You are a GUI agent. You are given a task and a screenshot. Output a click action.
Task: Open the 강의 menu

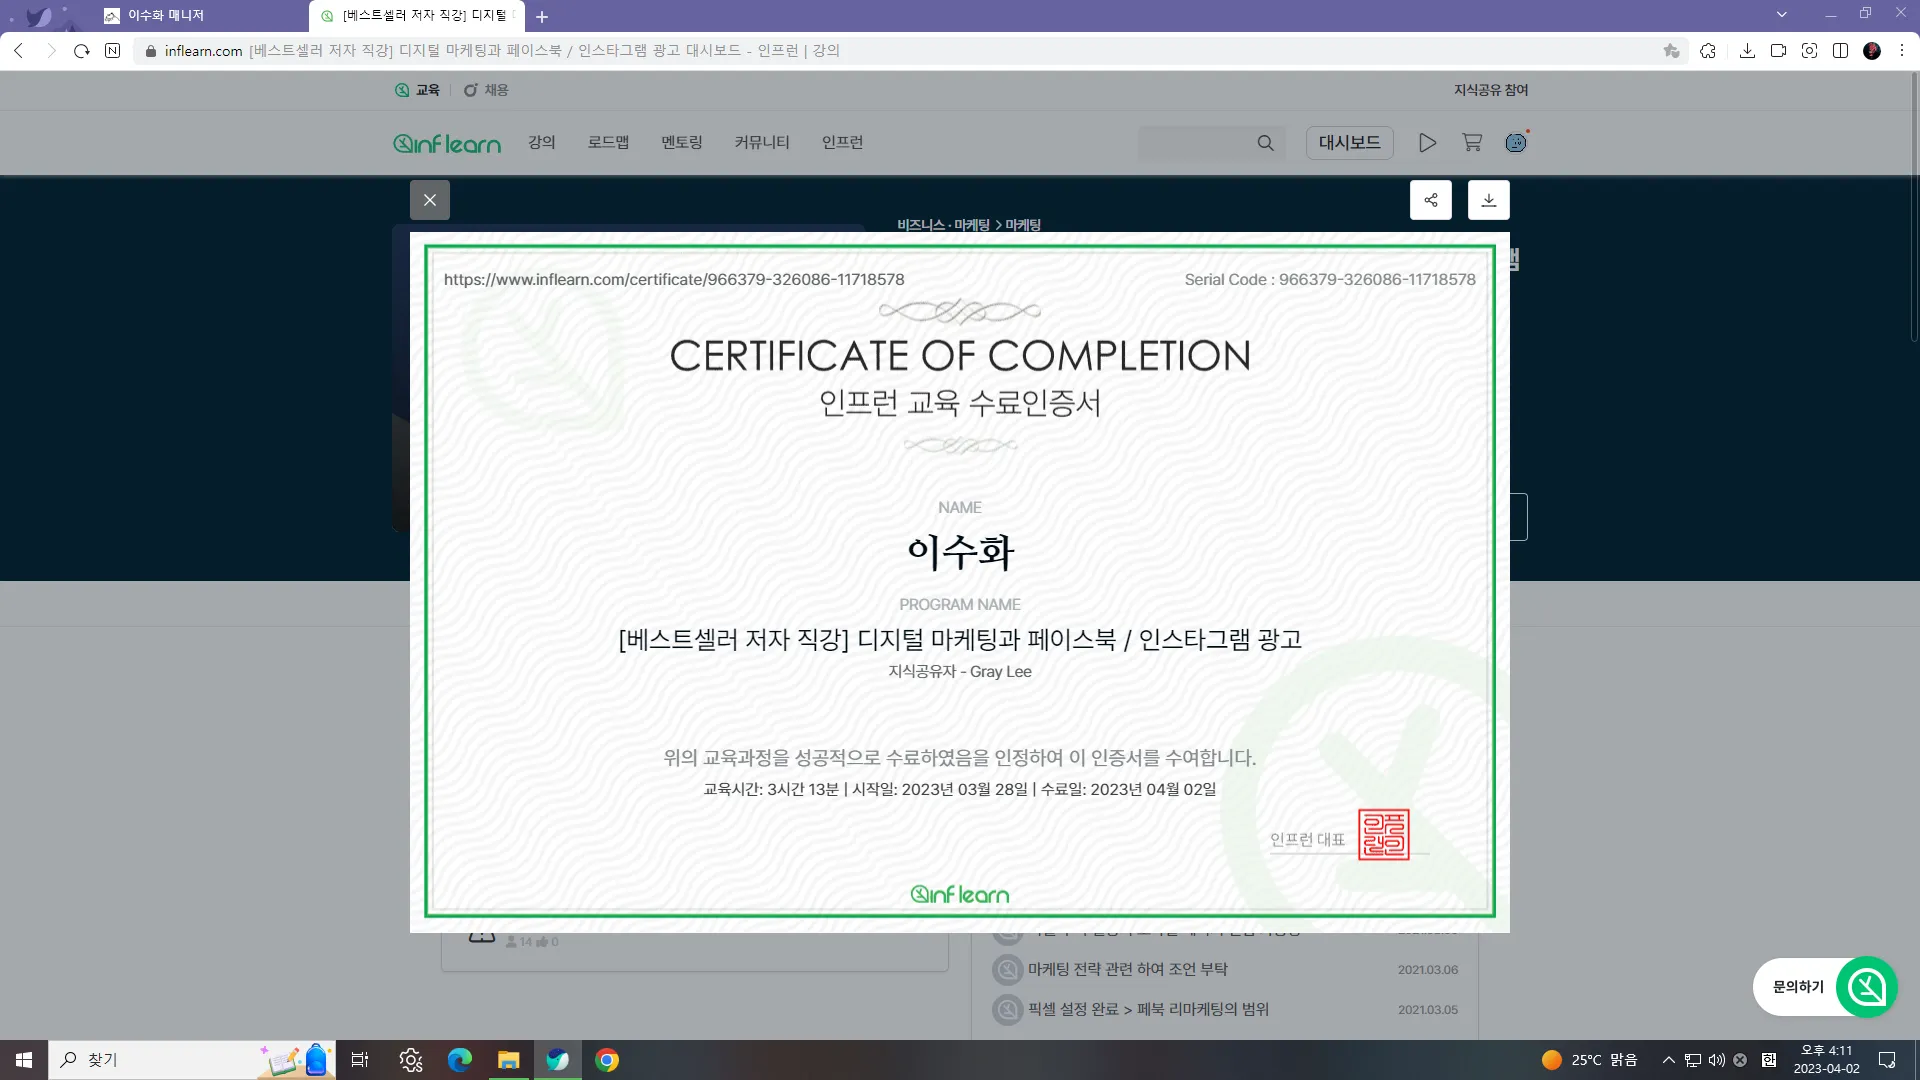point(541,143)
